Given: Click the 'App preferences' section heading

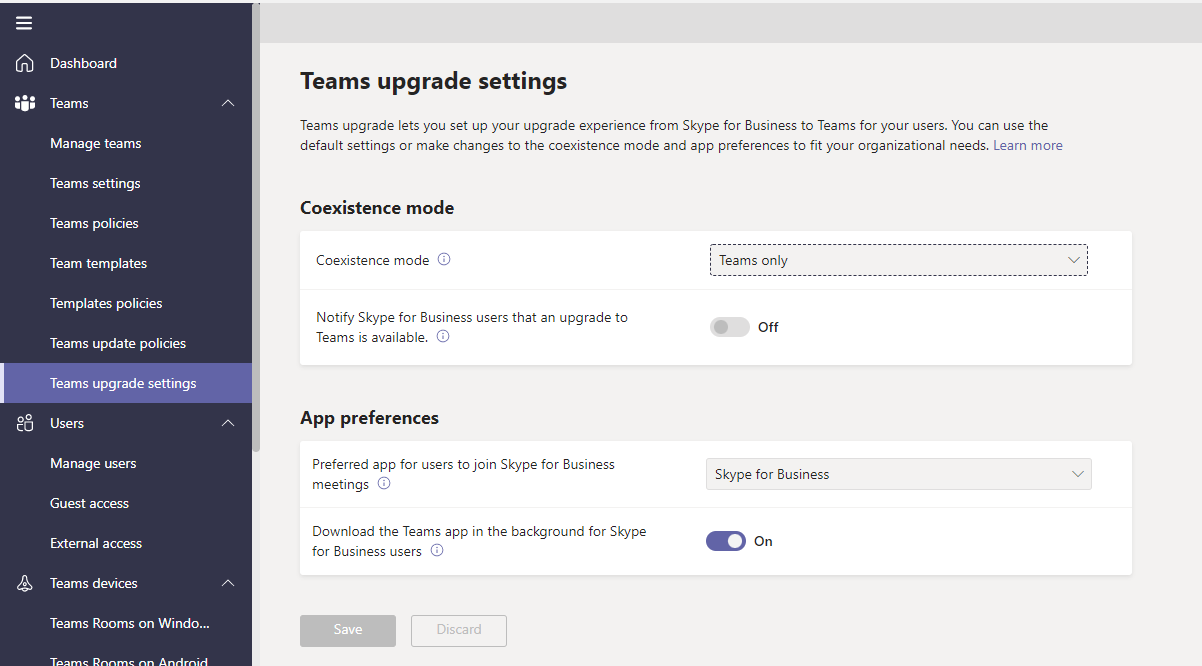Looking at the screenshot, I should [x=369, y=418].
